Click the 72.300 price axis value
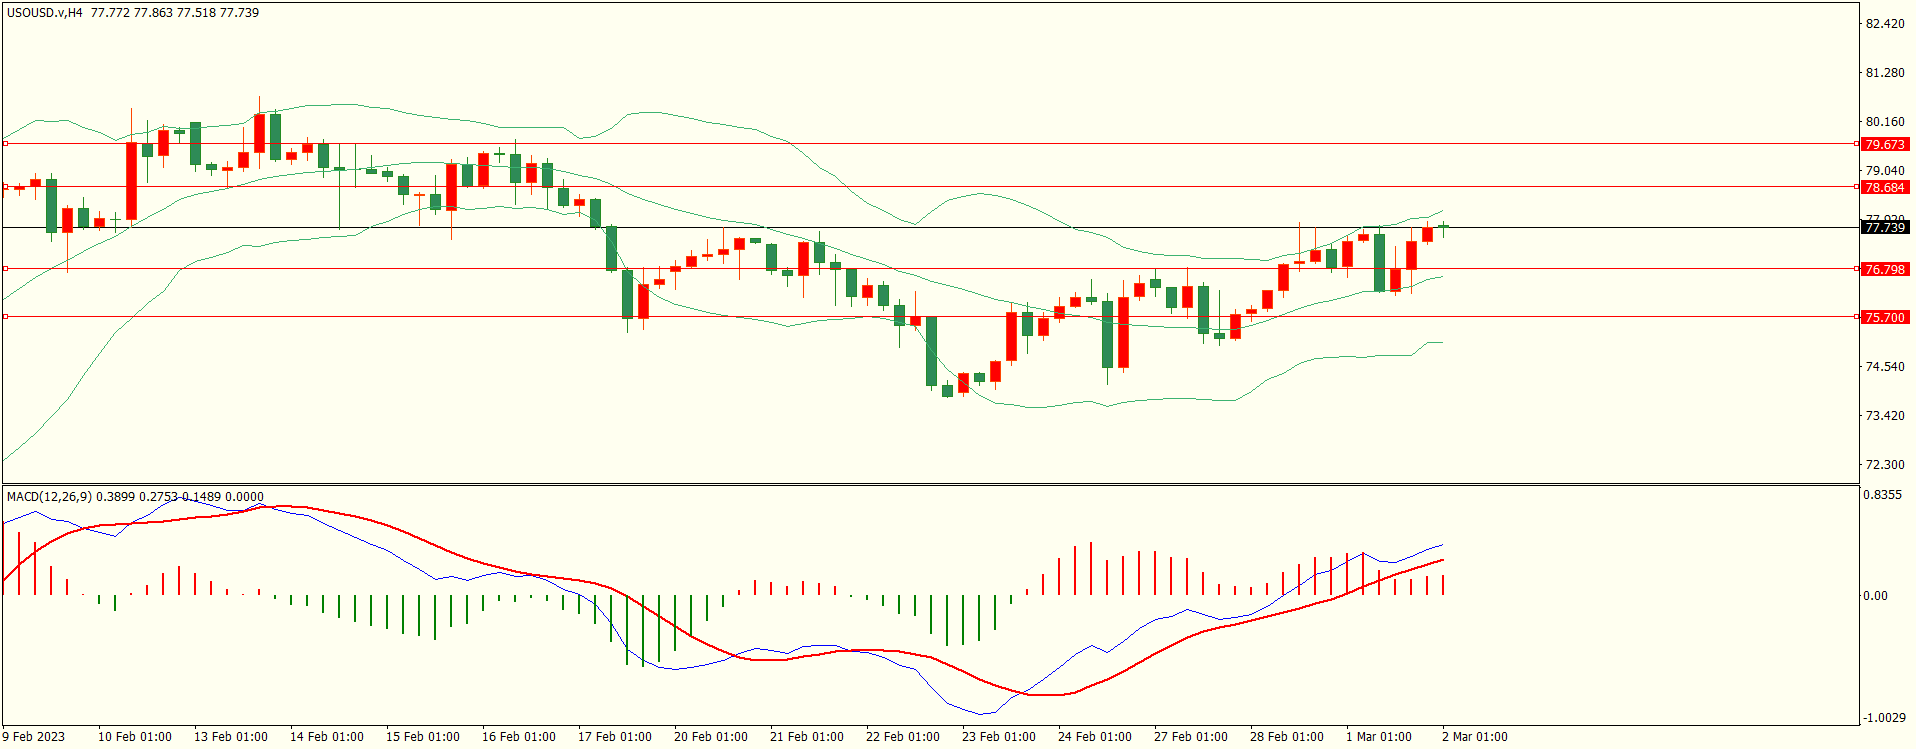The width and height of the screenshot is (1916, 749). [1885, 465]
